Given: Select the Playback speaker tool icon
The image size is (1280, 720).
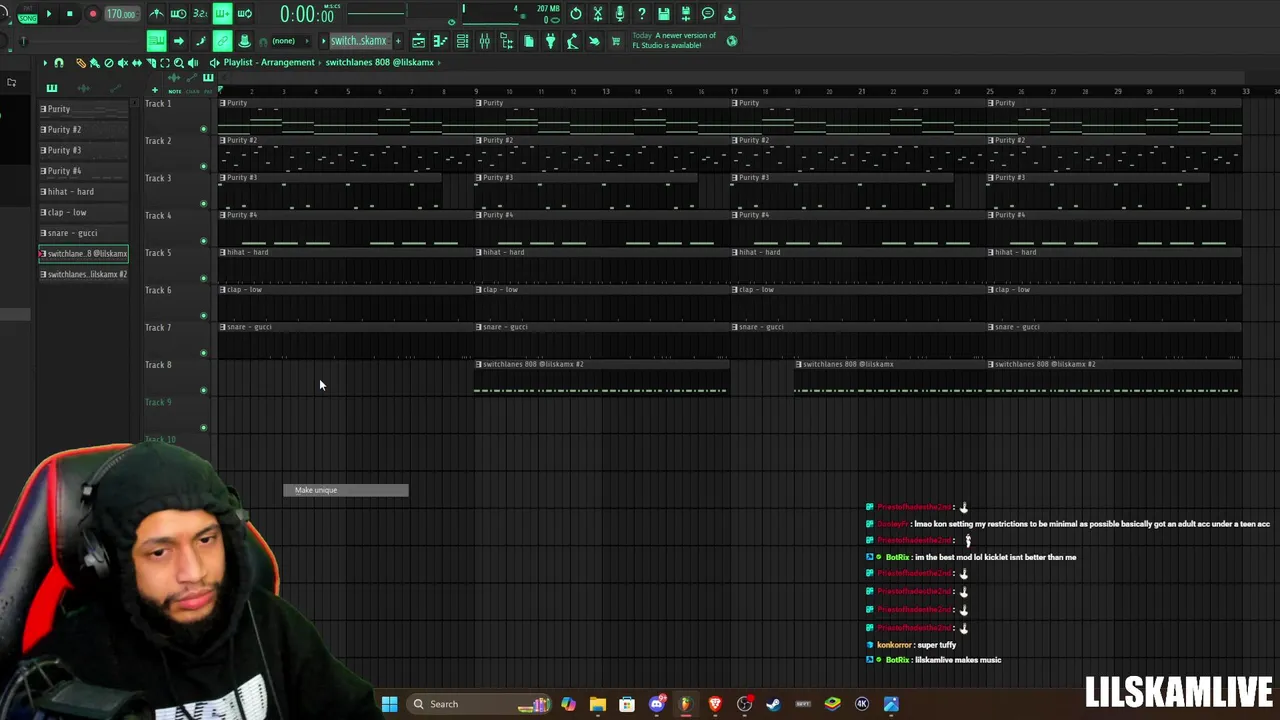Looking at the screenshot, I should [x=193, y=63].
